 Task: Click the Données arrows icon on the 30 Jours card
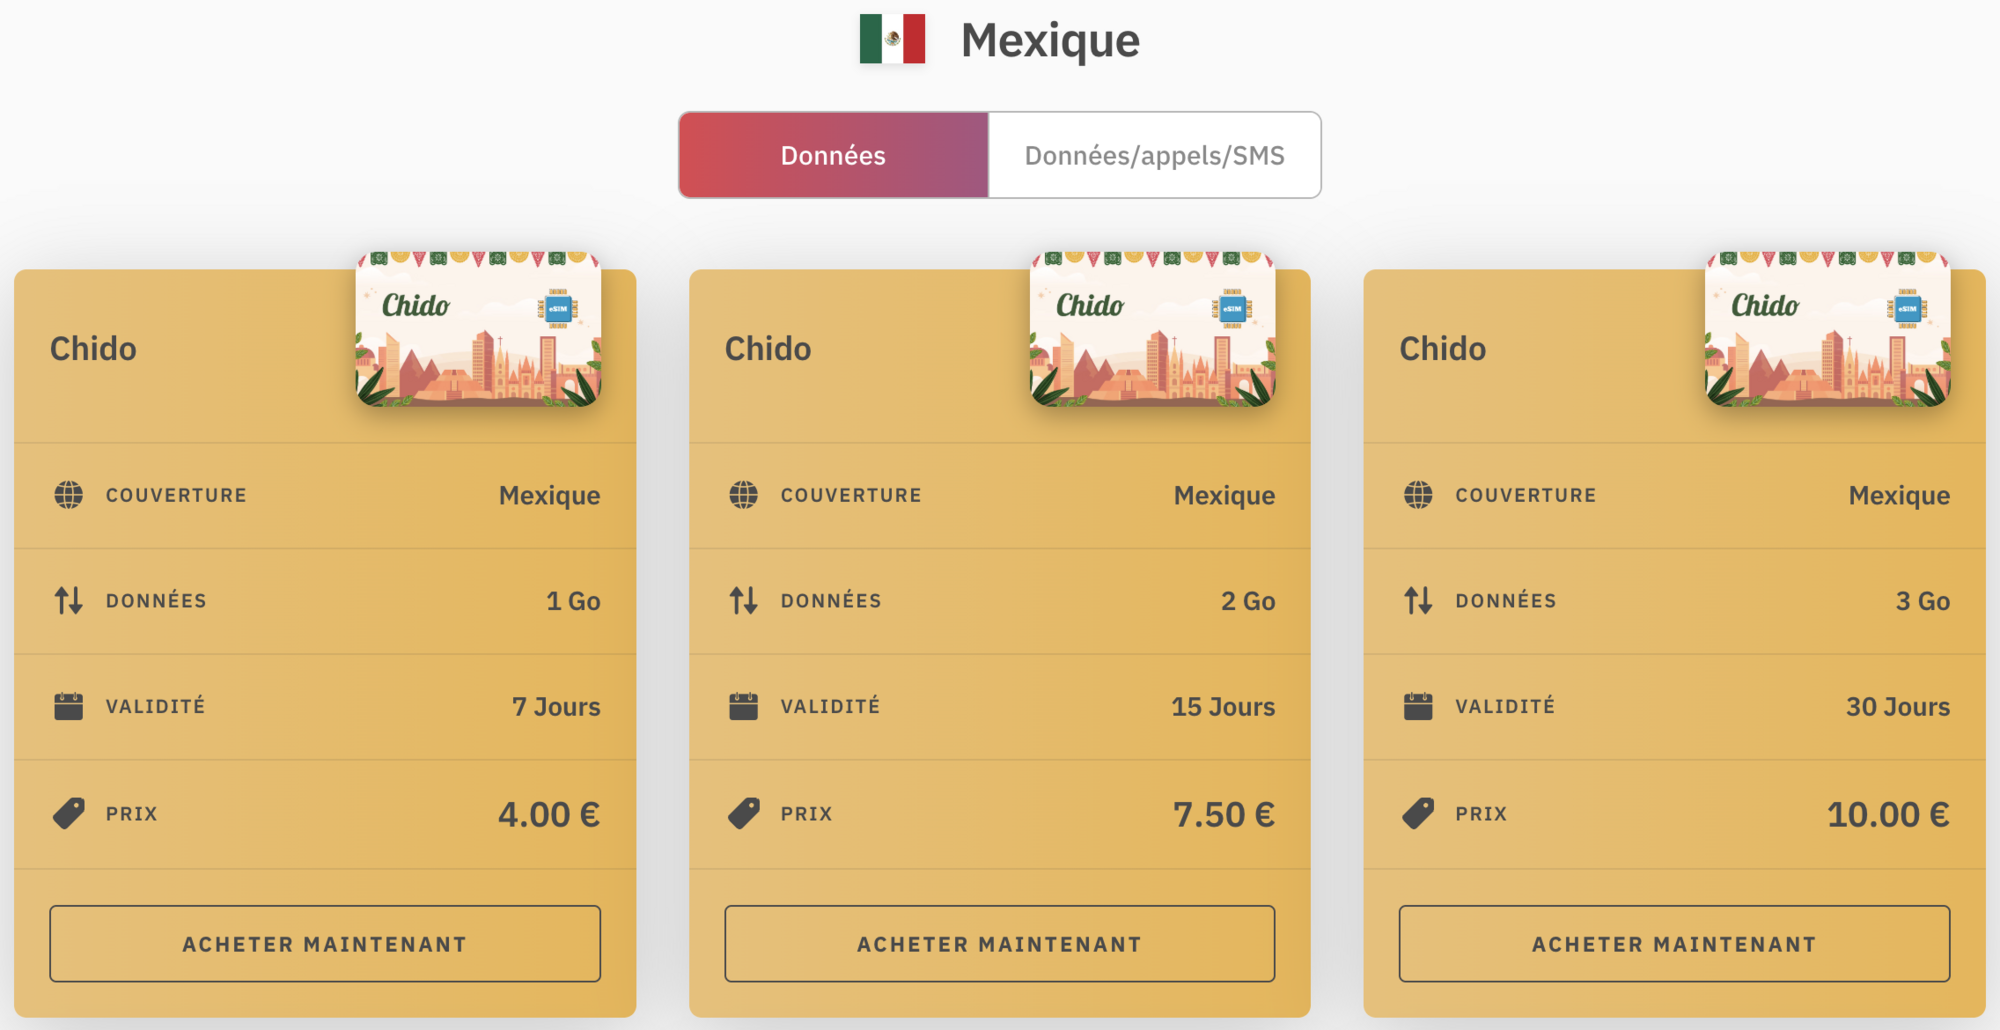[1417, 600]
